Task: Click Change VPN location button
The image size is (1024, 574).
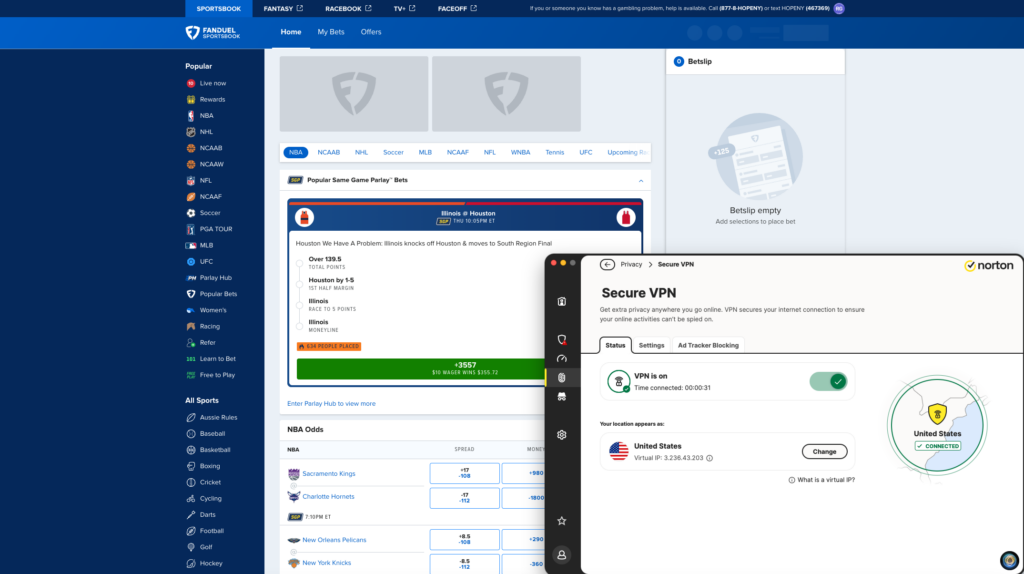Action: 824,452
